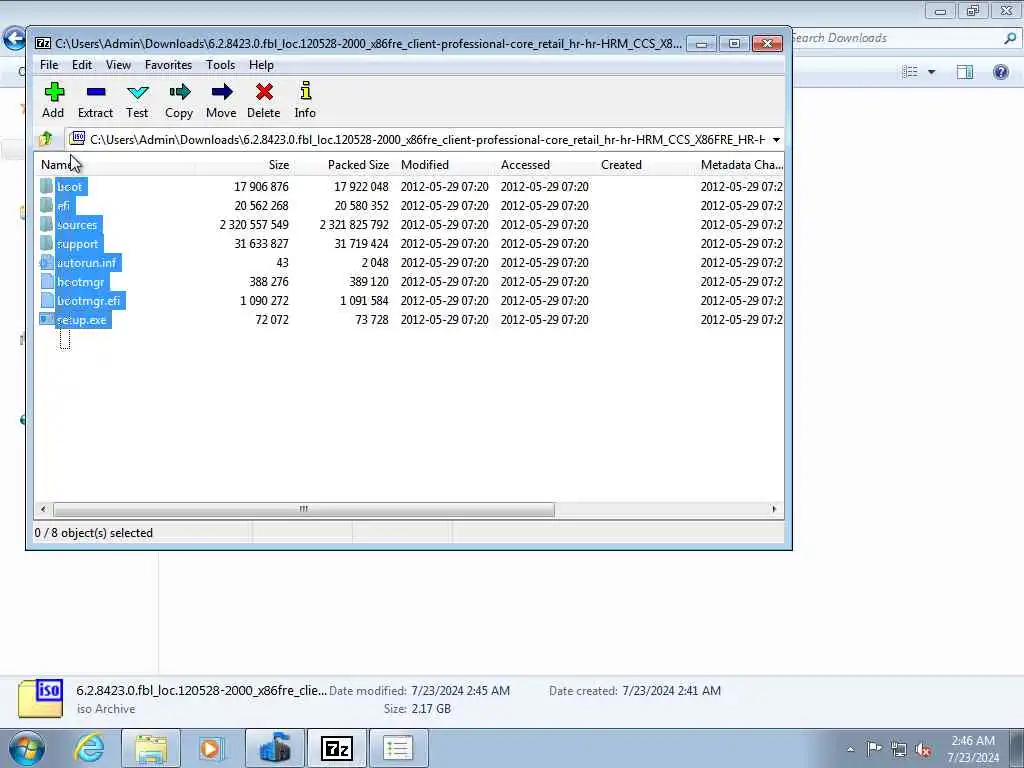Go up one folder level icon
This screenshot has width=1024, height=768.
pos(46,139)
